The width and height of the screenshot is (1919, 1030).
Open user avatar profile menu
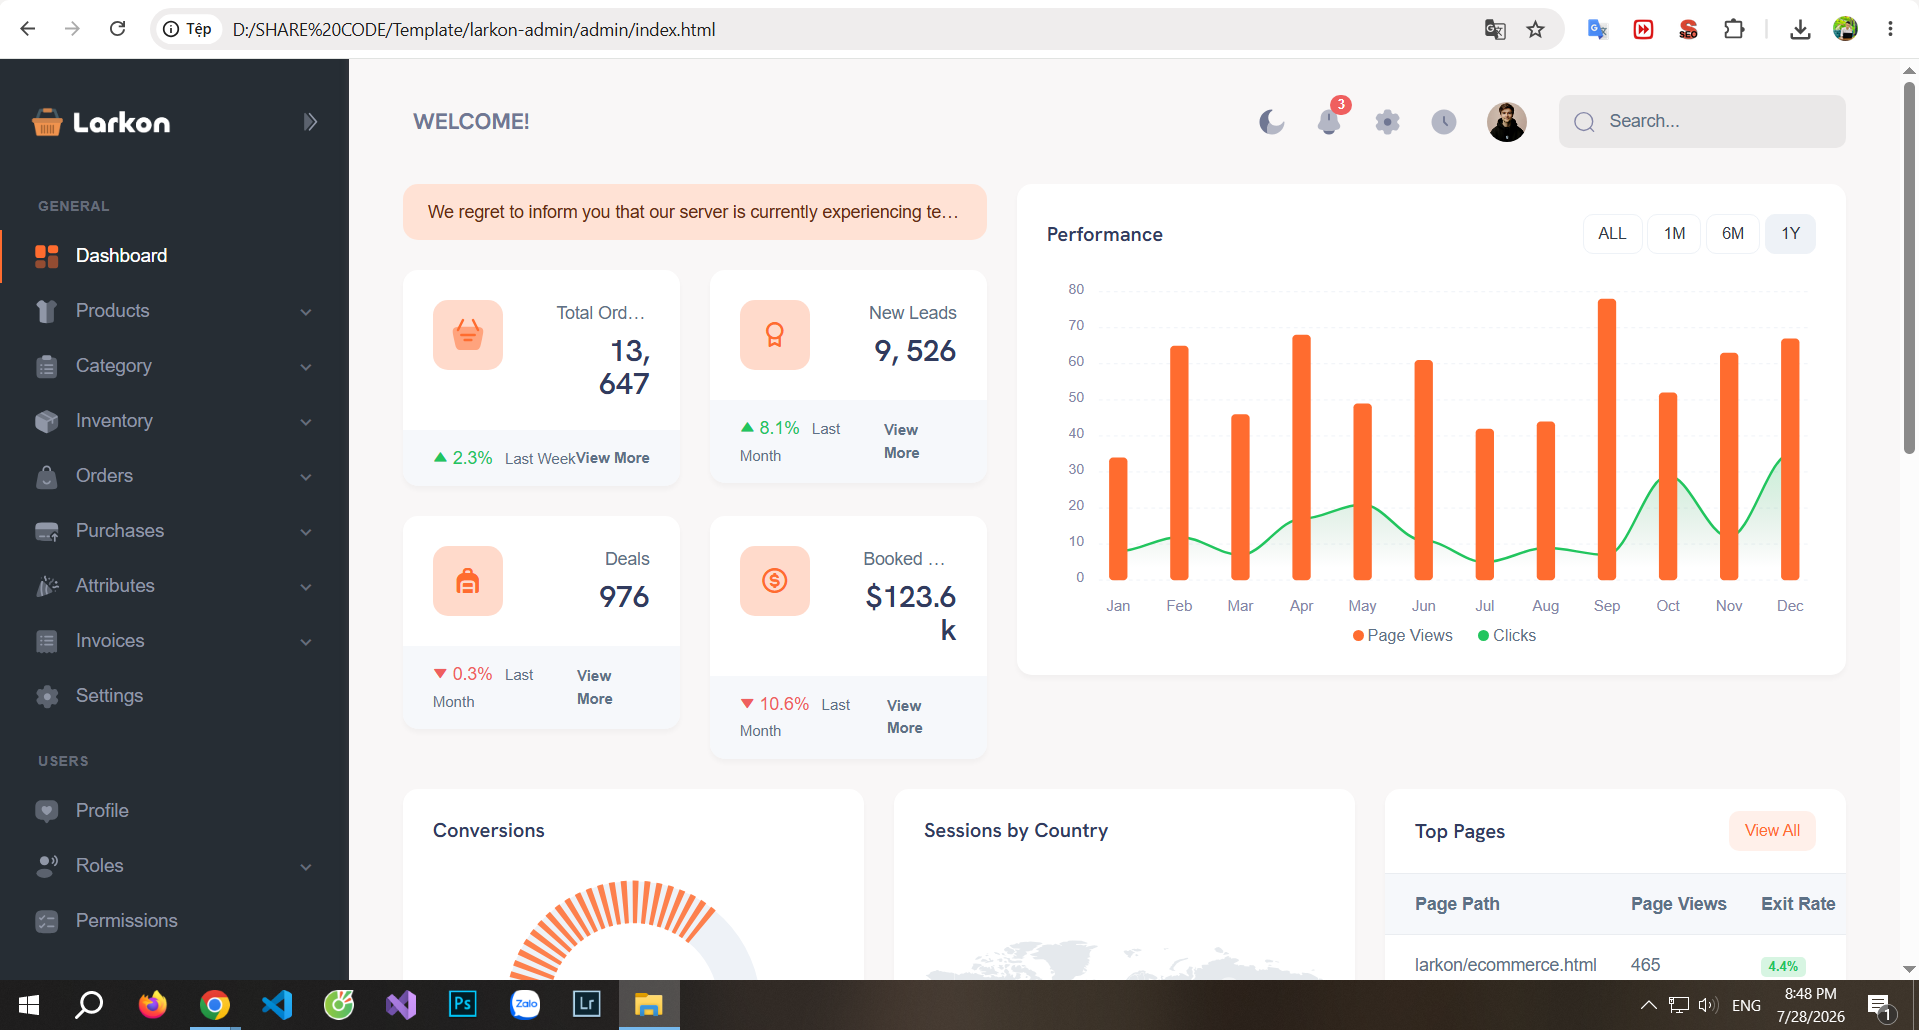click(1506, 122)
